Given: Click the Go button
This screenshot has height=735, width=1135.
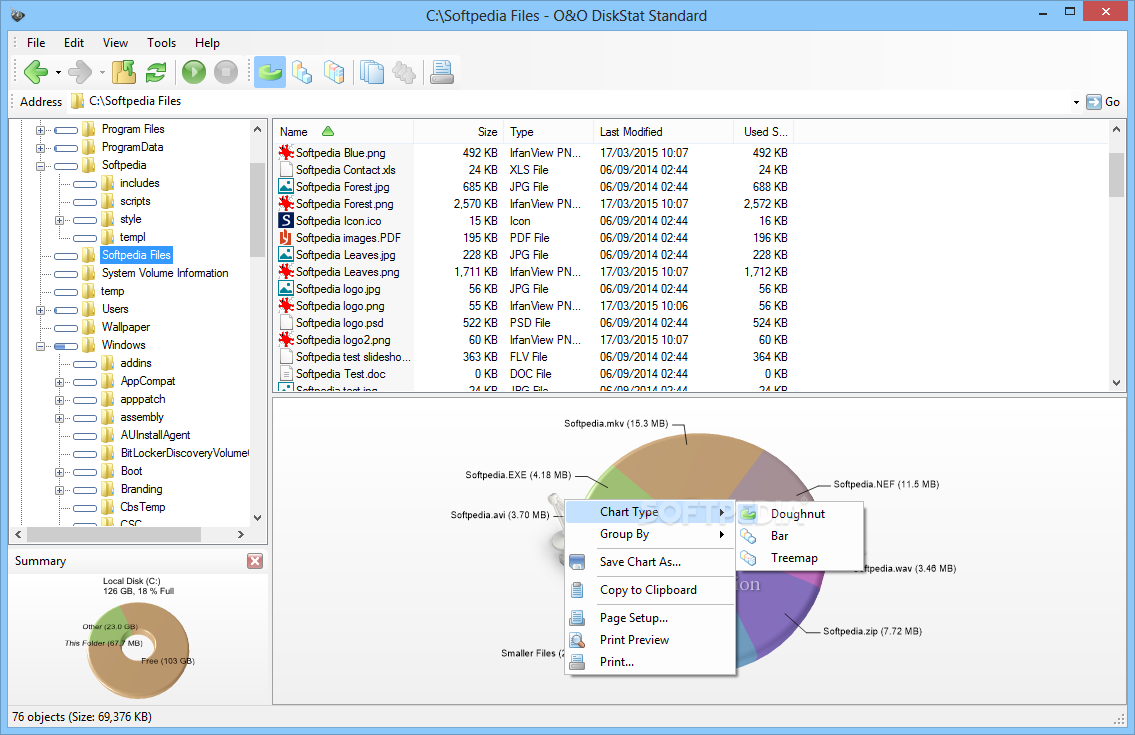Looking at the screenshot, I should click(1104, 102).
